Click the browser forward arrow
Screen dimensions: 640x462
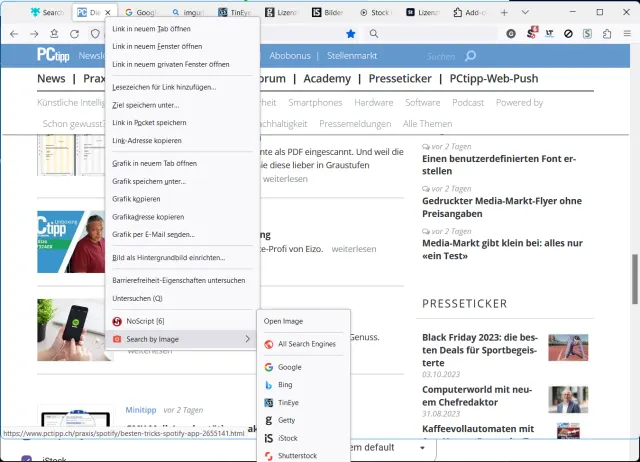34,34
